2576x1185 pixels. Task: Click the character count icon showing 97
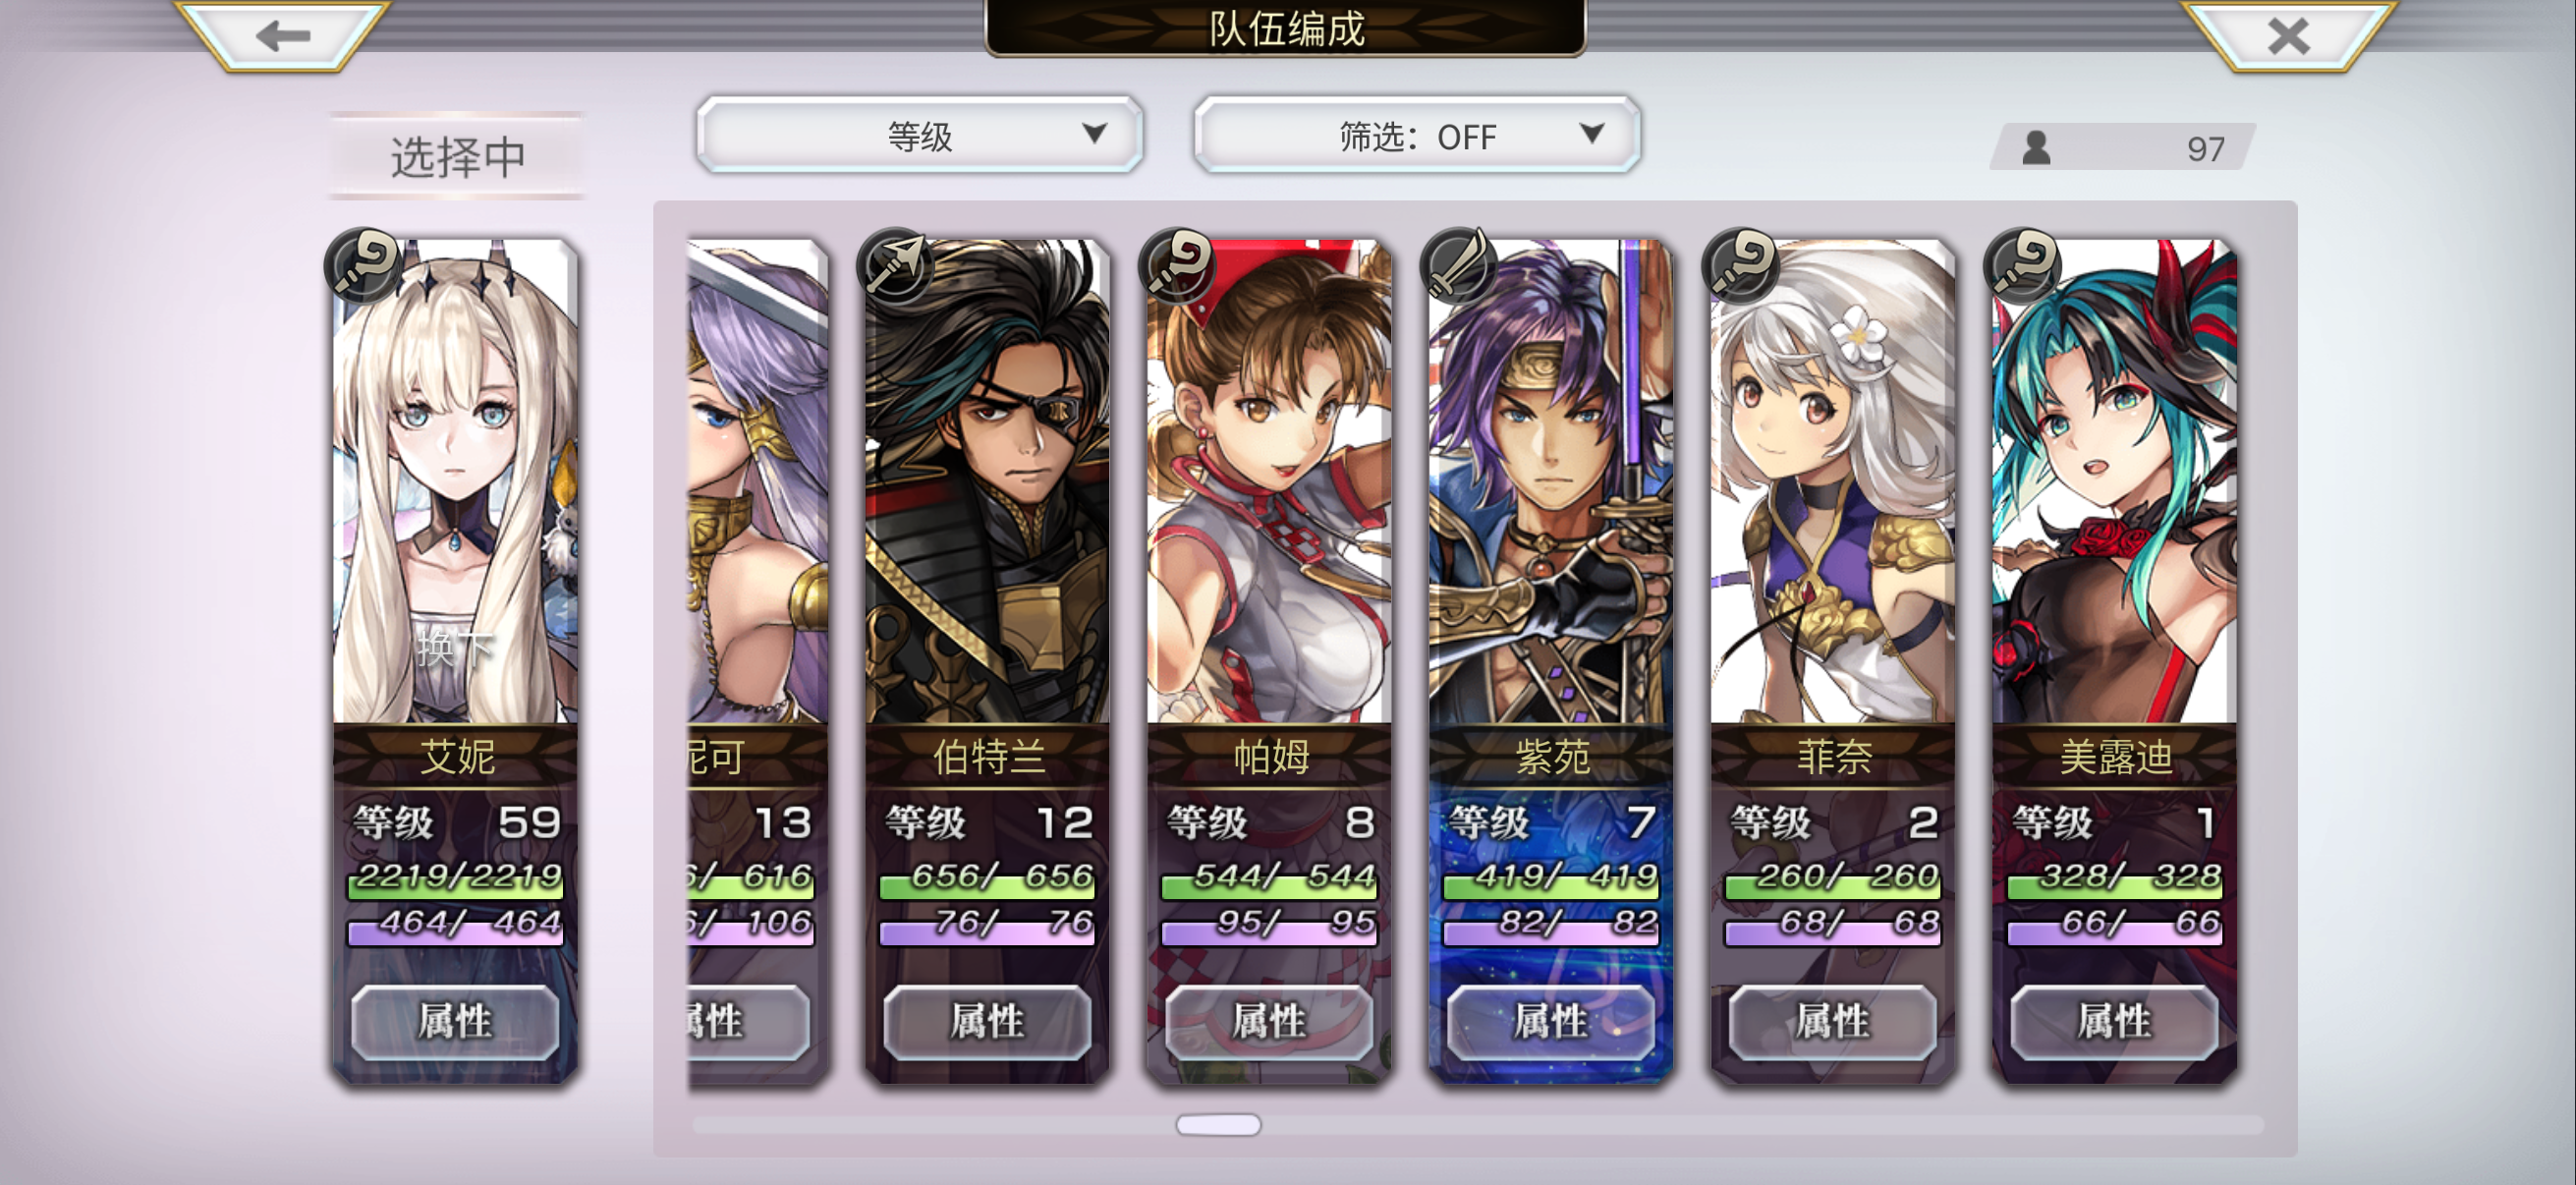pos(2036,148)
